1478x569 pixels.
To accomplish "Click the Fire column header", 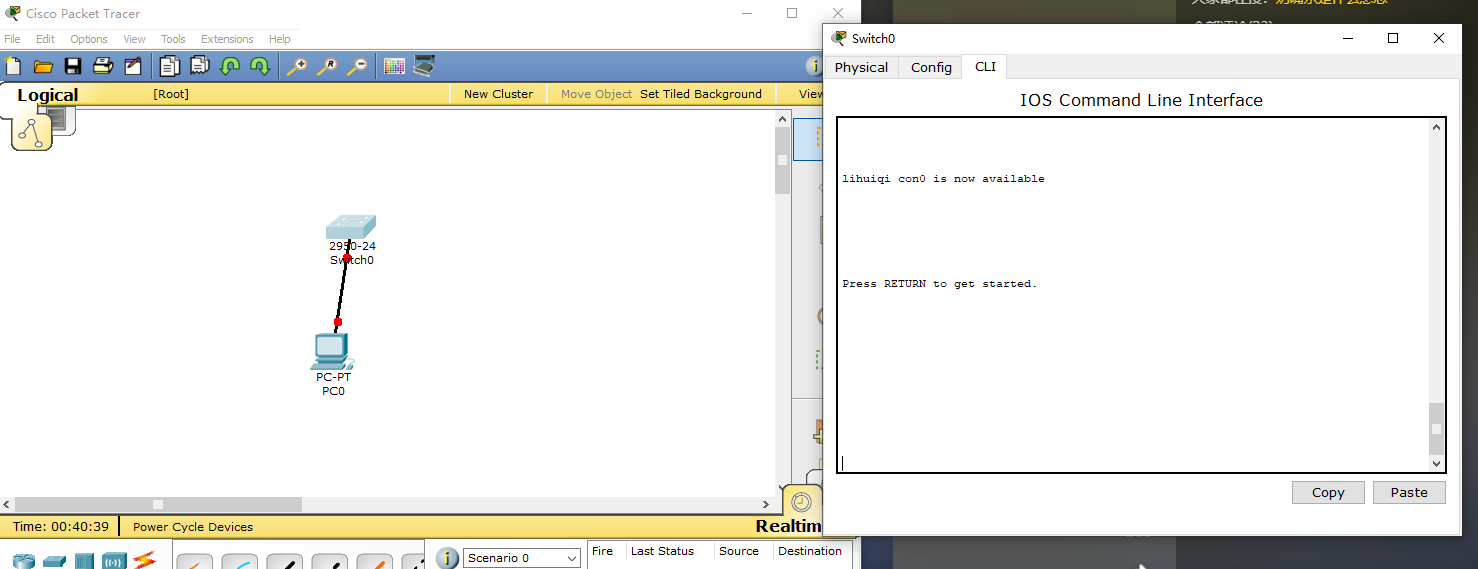I will click(602, 551).
